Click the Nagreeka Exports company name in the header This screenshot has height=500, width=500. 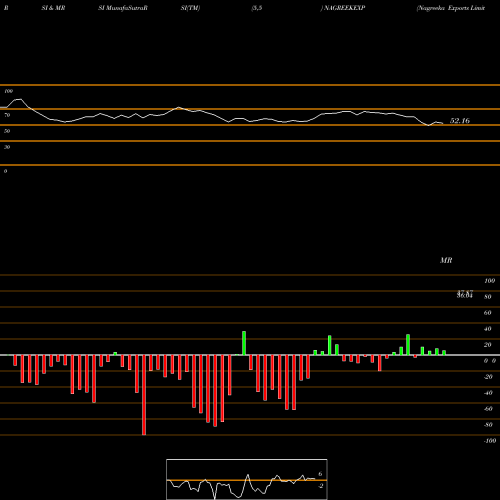point(451,8)
